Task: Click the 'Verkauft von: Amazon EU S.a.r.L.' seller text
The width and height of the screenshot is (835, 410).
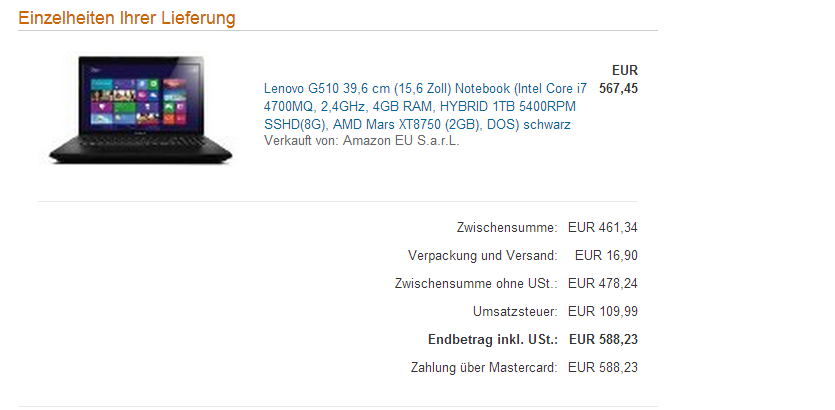Action: tap(362, 141)
